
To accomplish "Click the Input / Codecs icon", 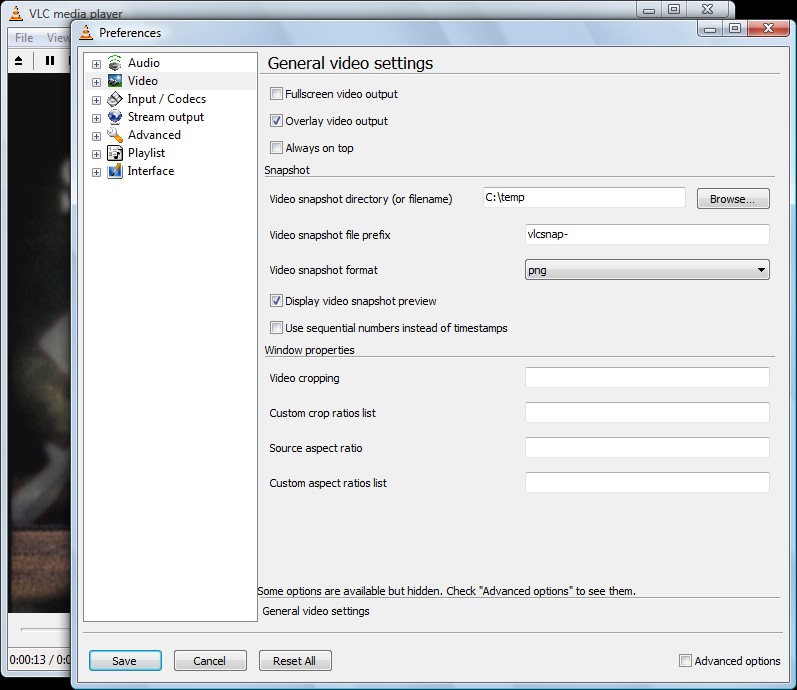I will (x=115, y=99).
